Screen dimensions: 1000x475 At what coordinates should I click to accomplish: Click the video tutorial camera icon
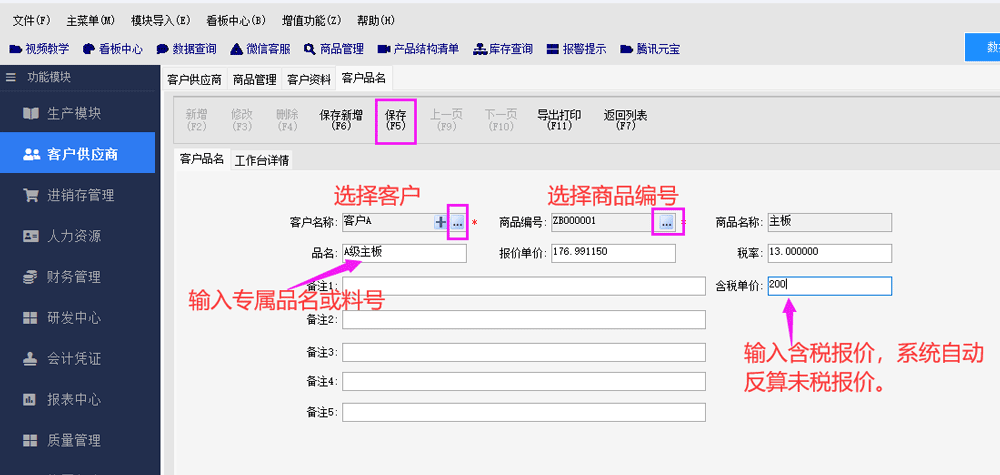click(x=16, y=48)
